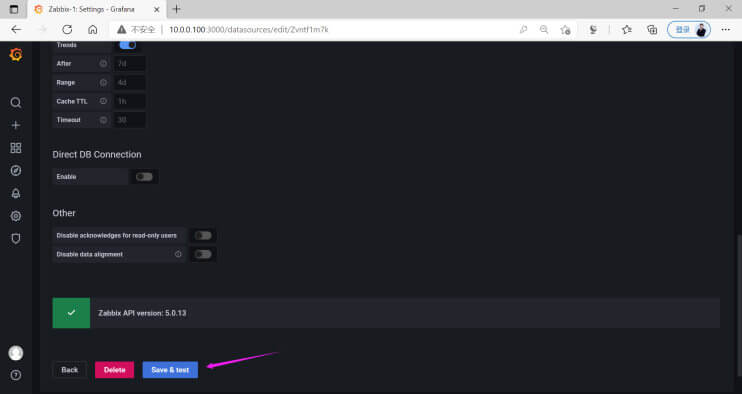Image resolution: width=742 pixels, height=394 pixels.
Task: Reload the page with refresh icon
Action: (67, 29)
